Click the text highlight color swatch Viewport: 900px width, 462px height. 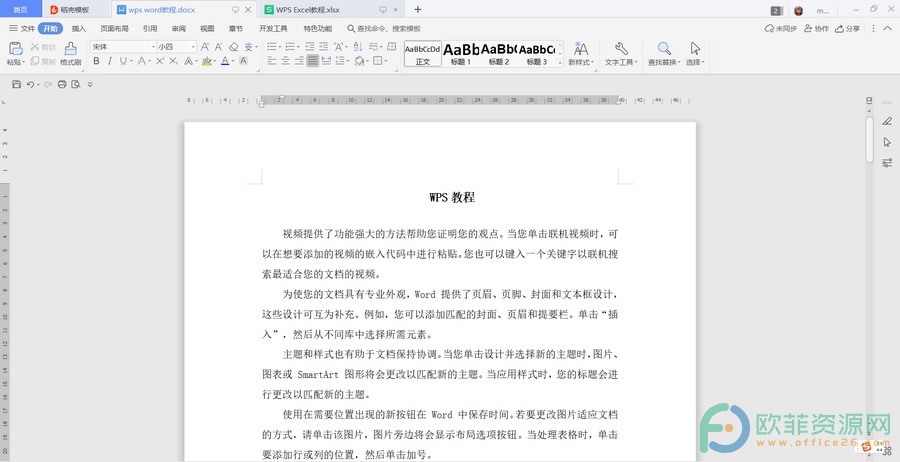(x=207, y=60)
